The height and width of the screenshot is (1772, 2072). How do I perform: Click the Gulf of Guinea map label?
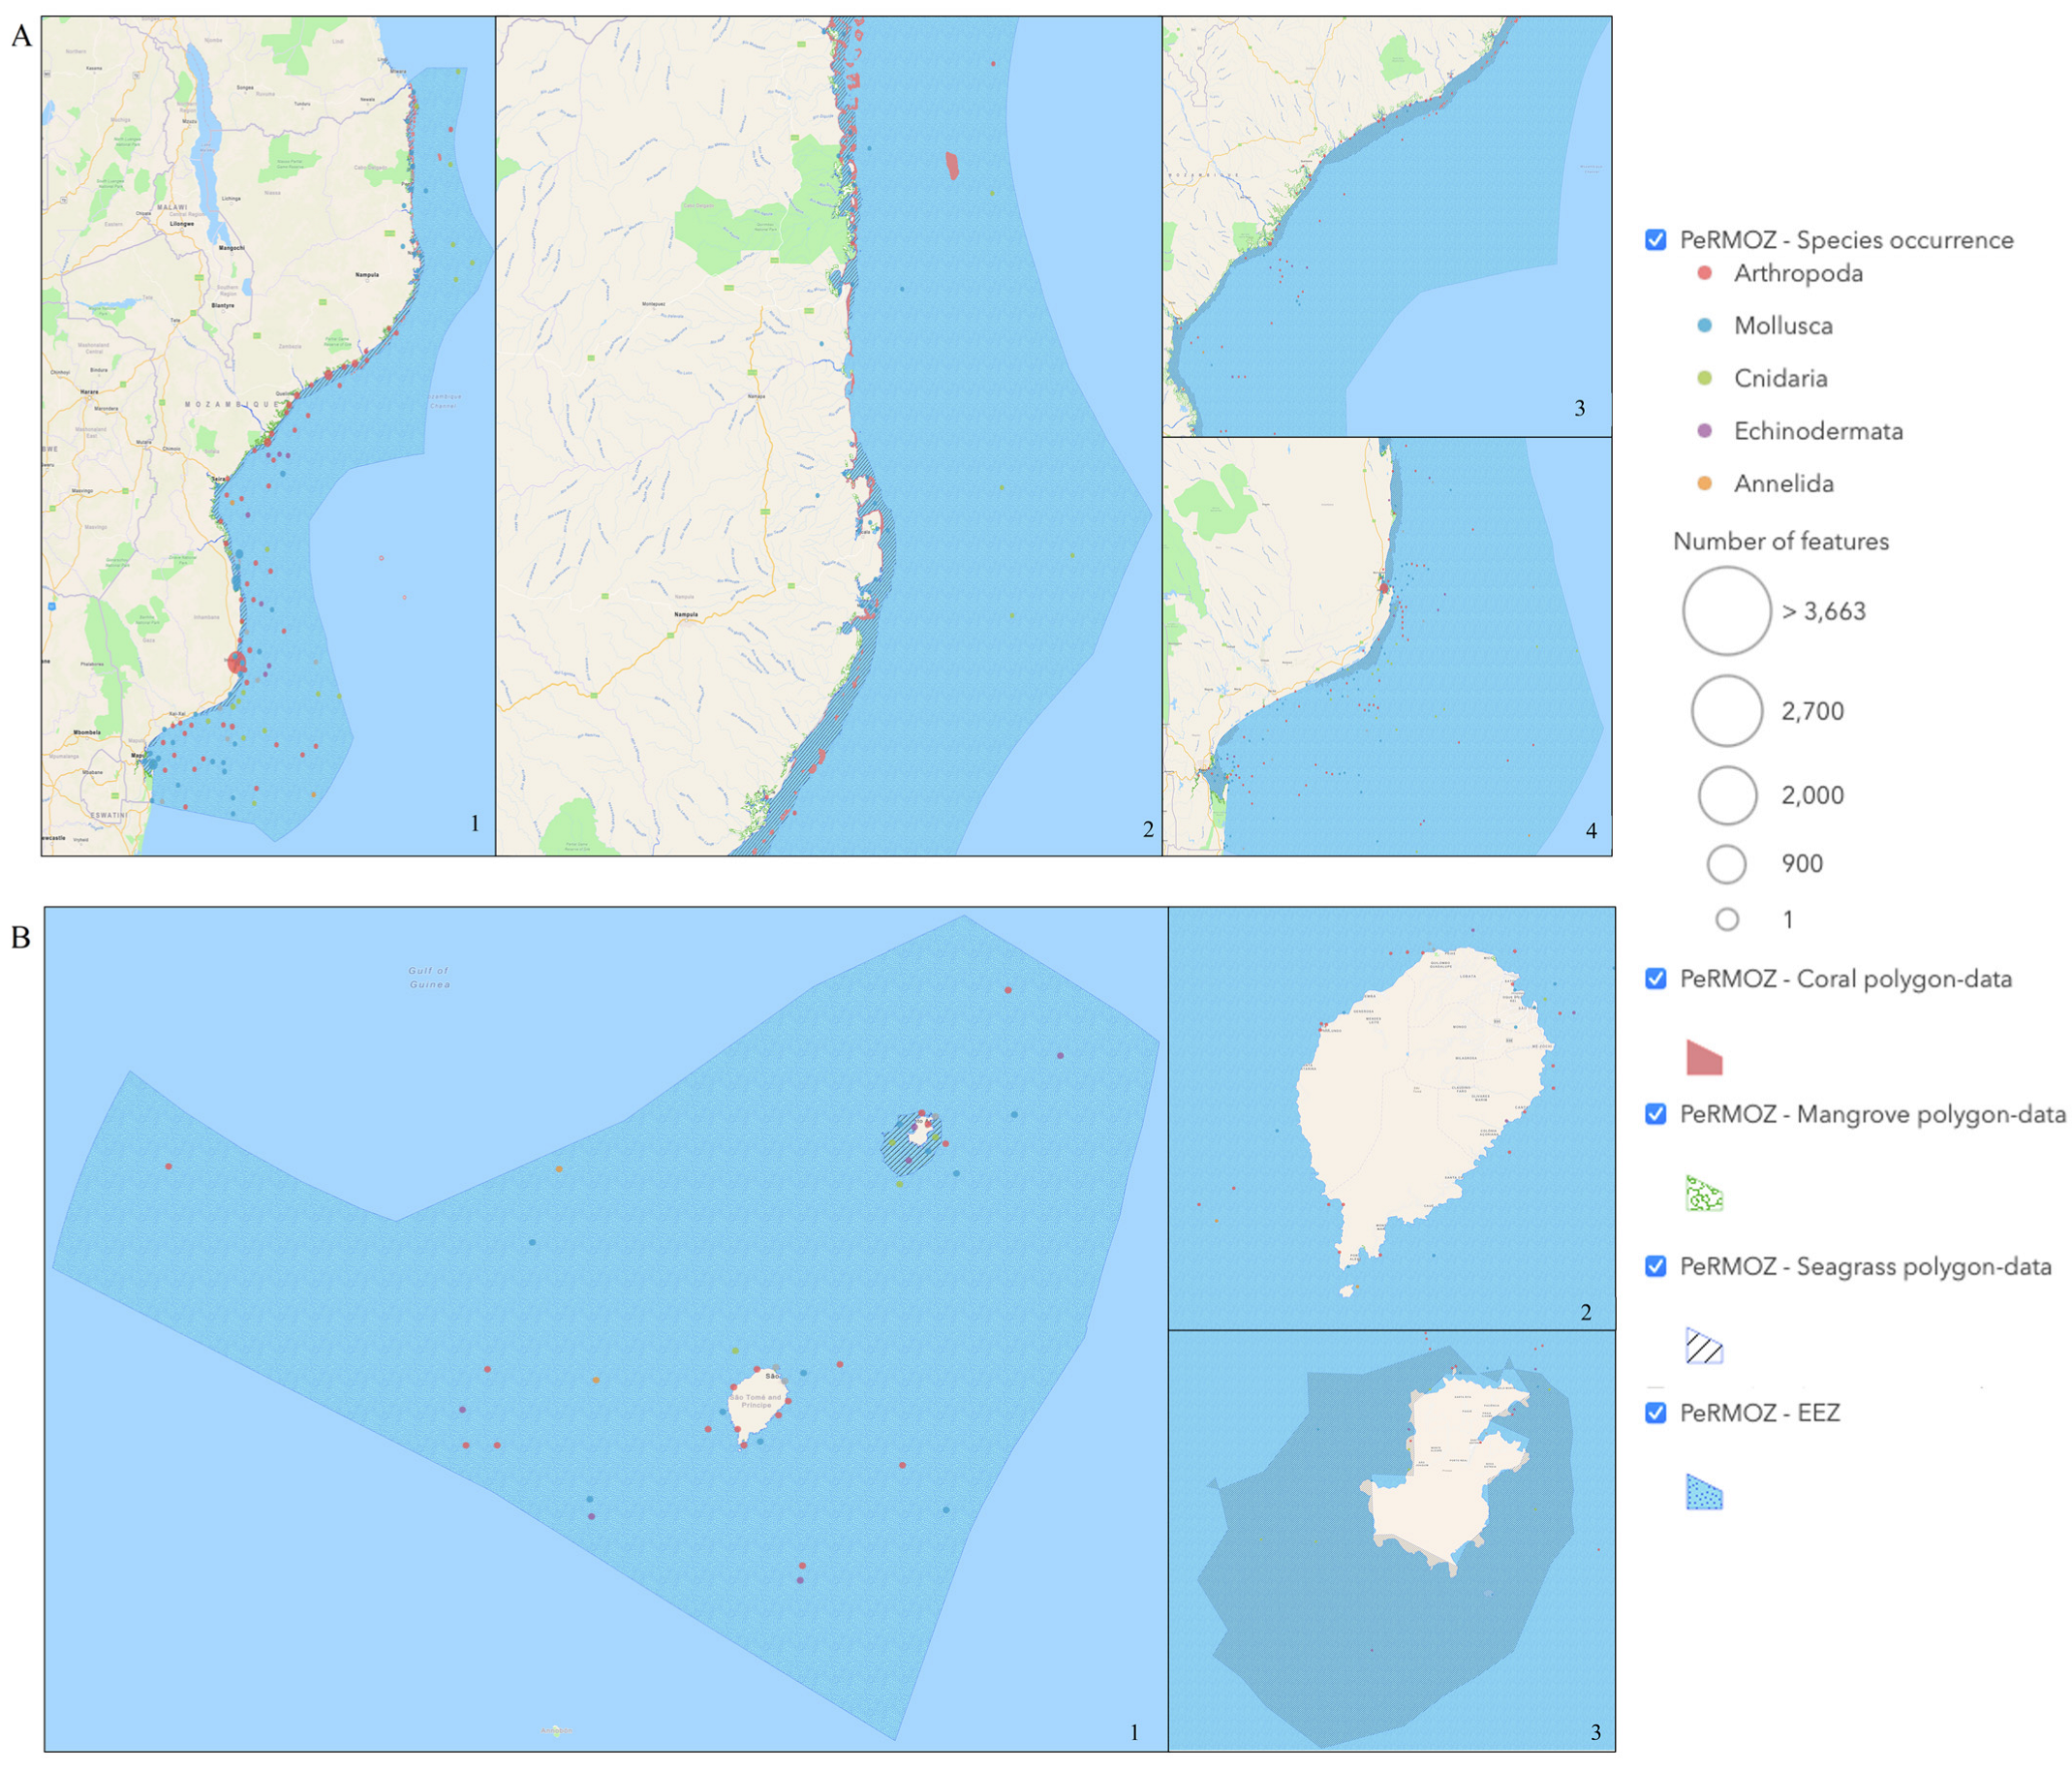coord(429,977)
